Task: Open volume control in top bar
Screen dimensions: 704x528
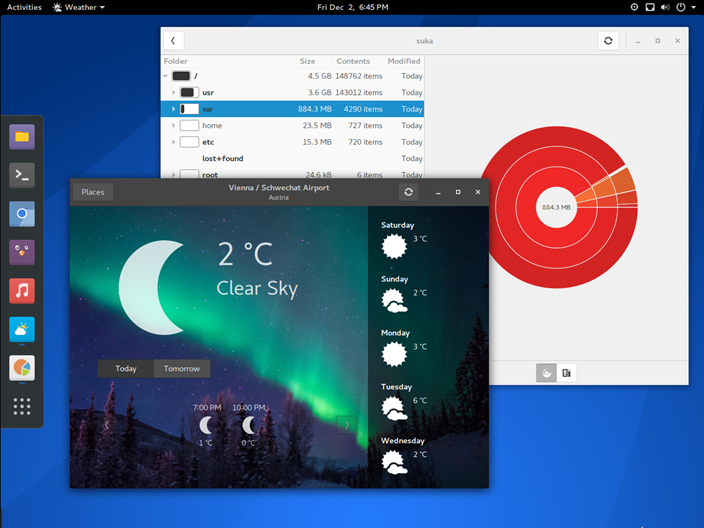Action: [x=665, y=7]
